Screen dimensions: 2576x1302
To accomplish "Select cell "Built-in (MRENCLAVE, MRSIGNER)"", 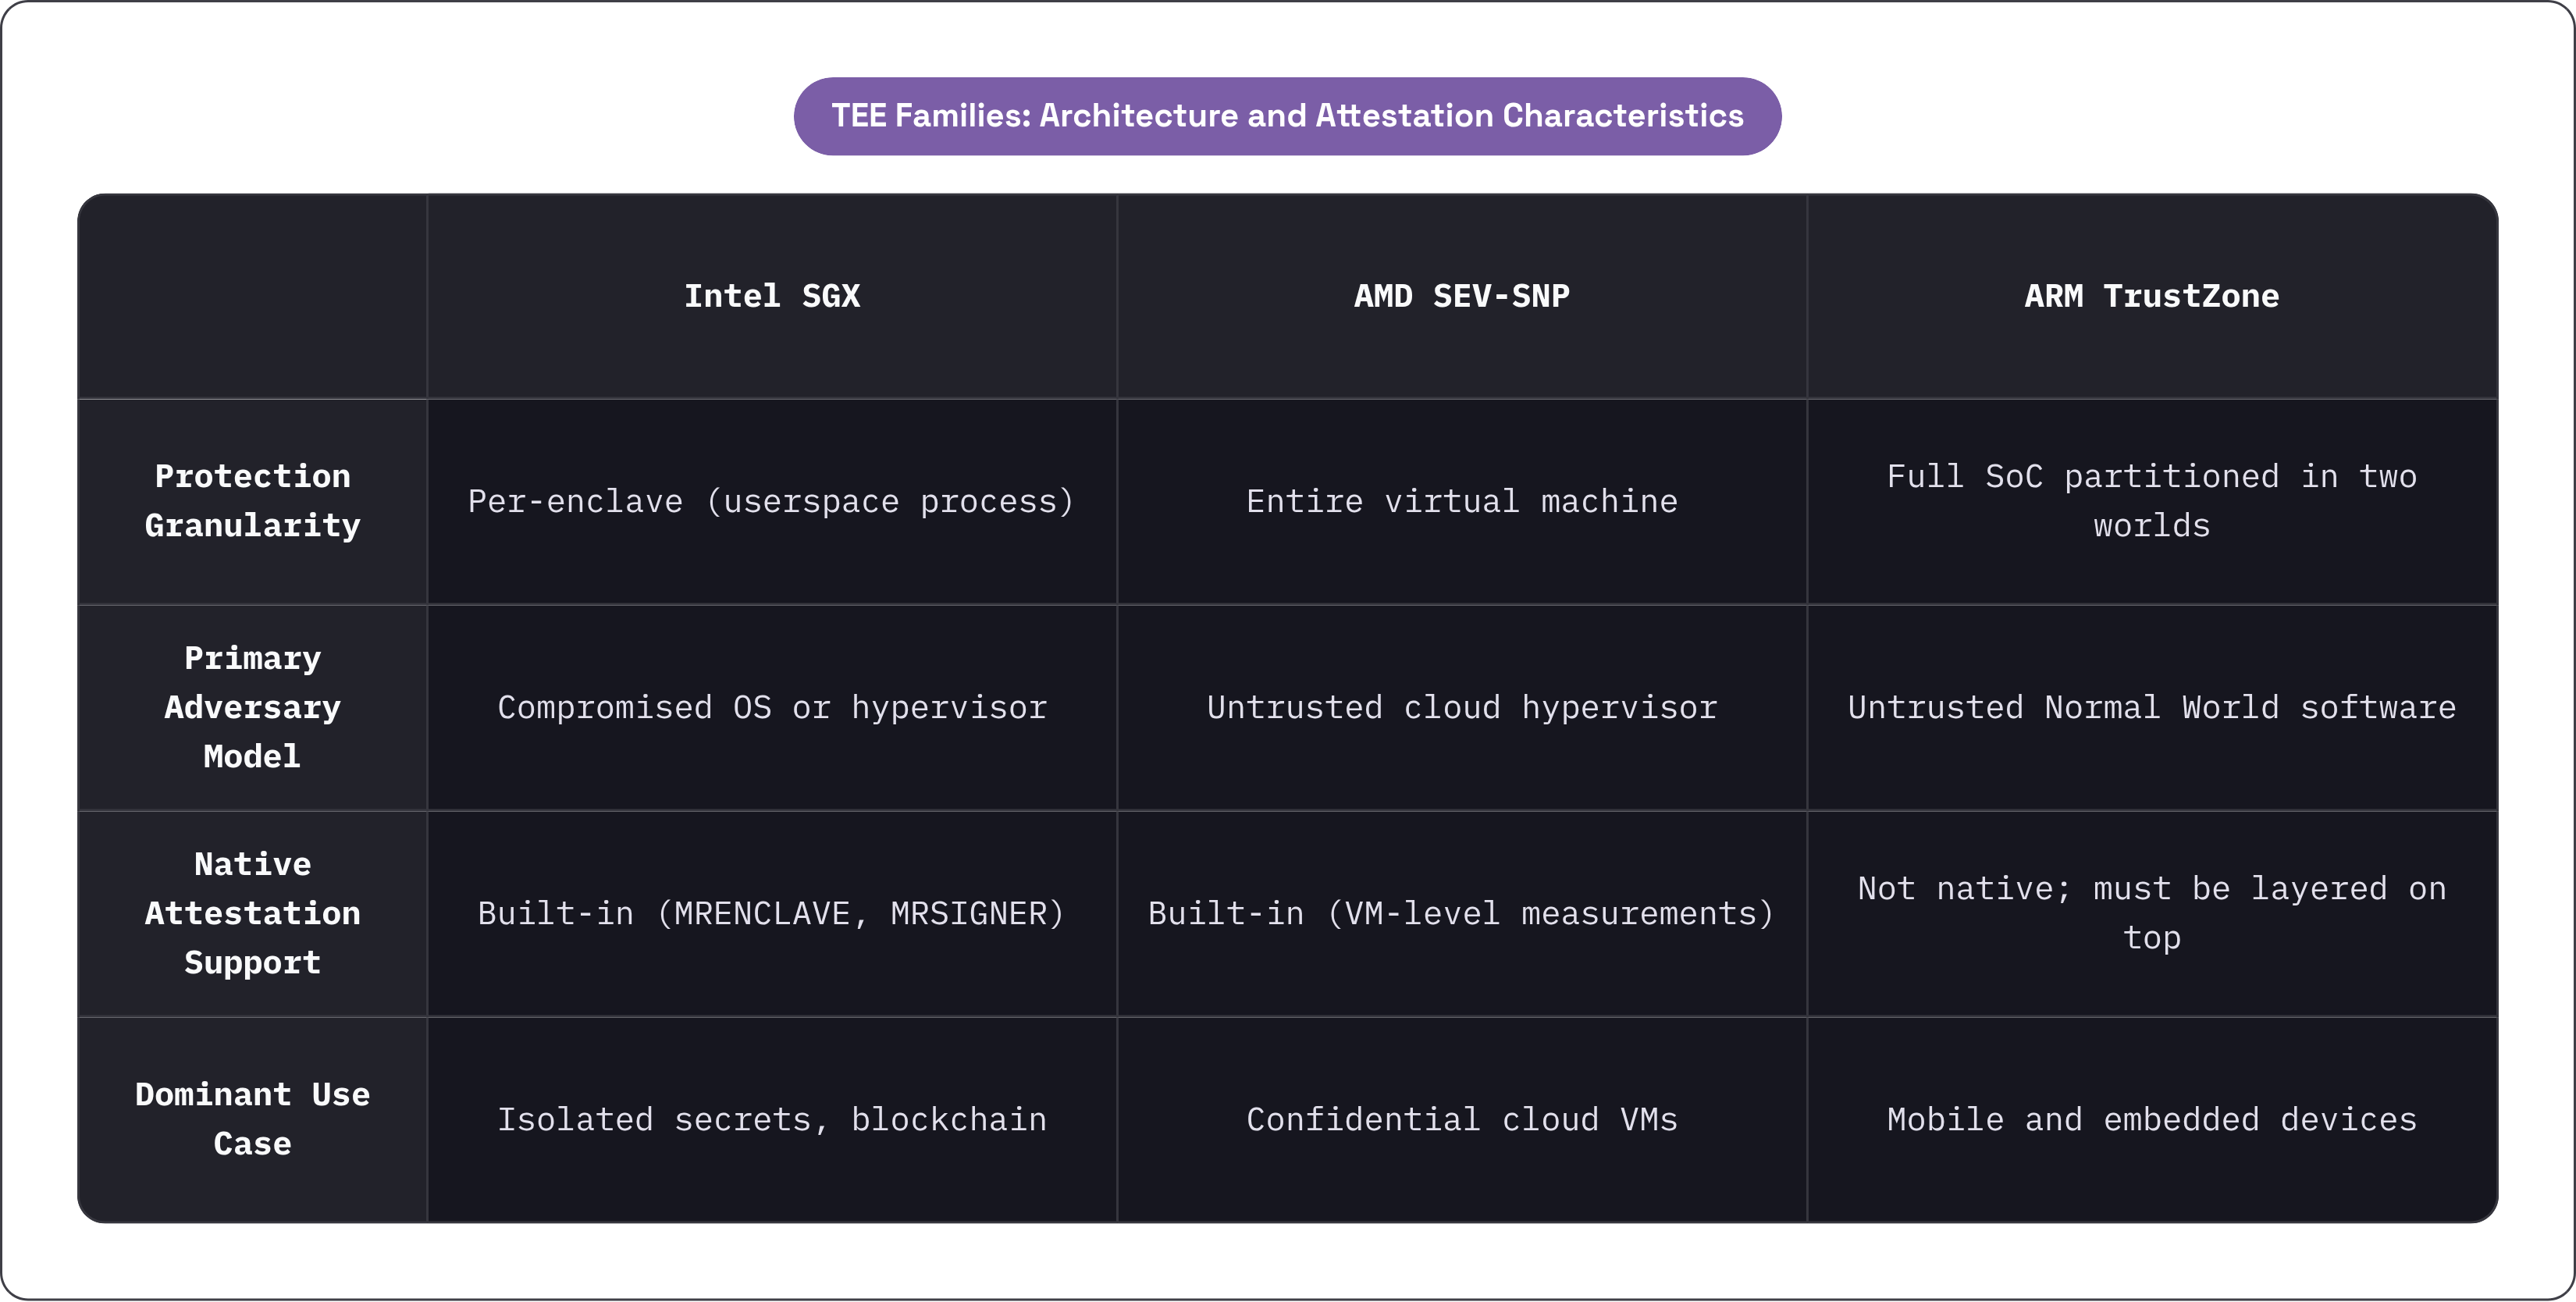I will click(772, 913).
